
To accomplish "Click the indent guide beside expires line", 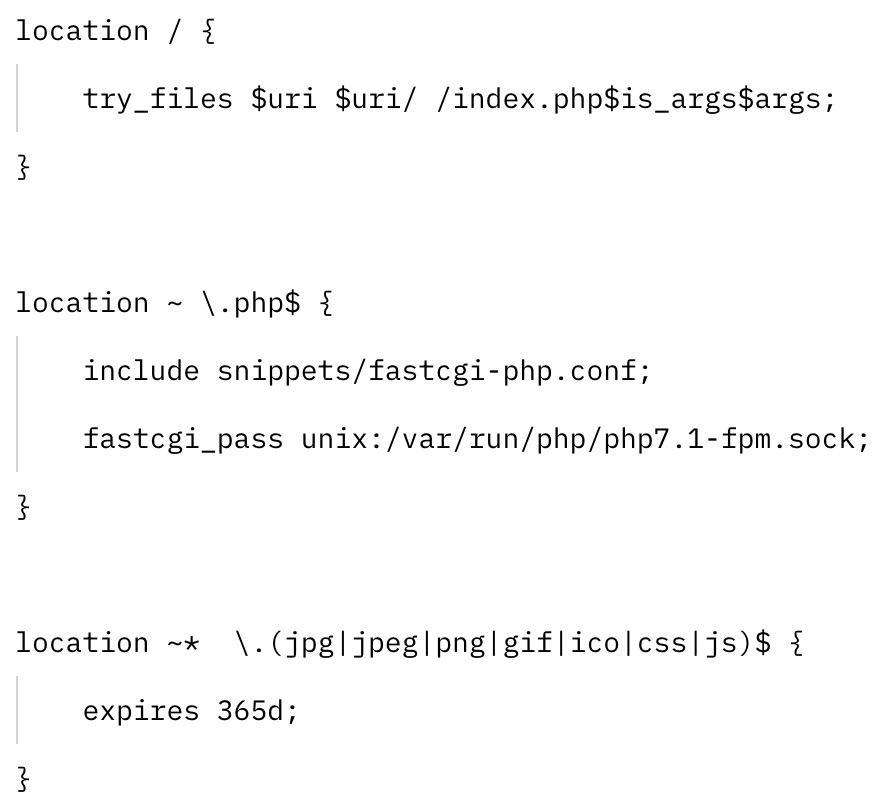I will [x=17, y=711].
